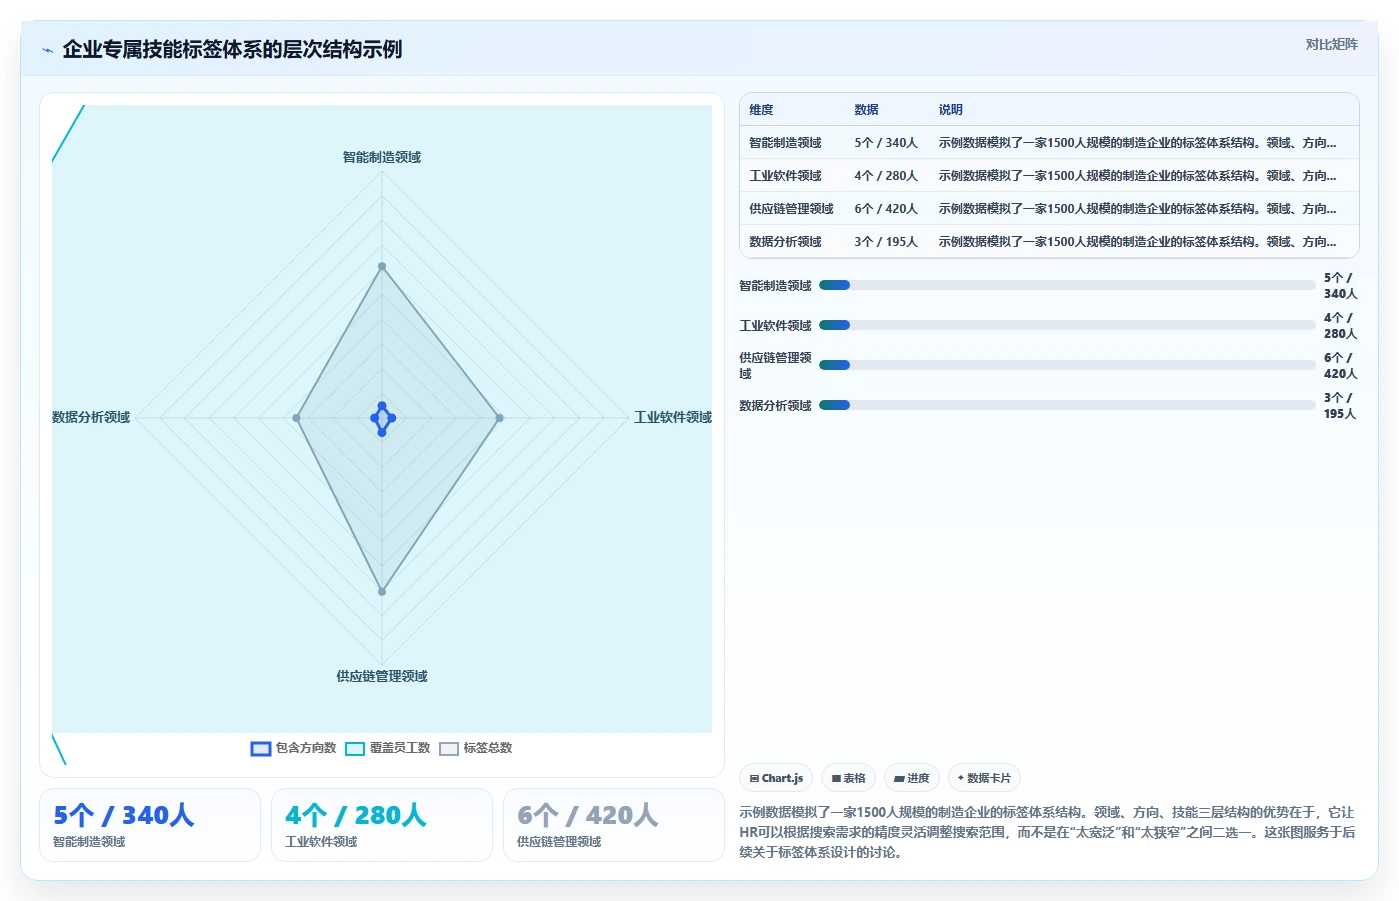The width and height of the screenshot is (1399, 901).
Task: Select the 4个 / 280人 summary card
Action: click(382, 825)
